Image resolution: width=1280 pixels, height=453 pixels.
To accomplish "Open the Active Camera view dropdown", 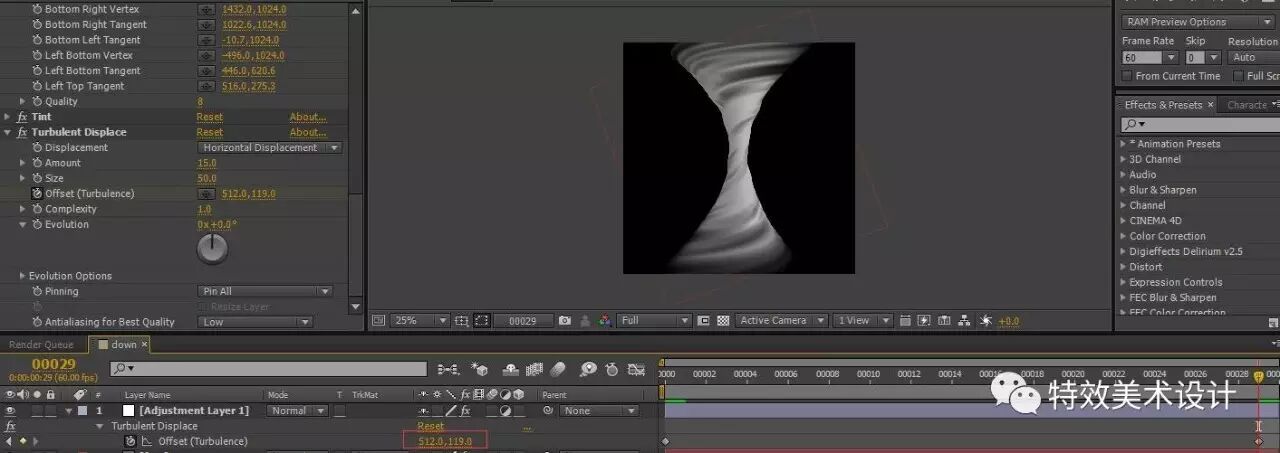I will pyautogui.click(x=781, y=321).
